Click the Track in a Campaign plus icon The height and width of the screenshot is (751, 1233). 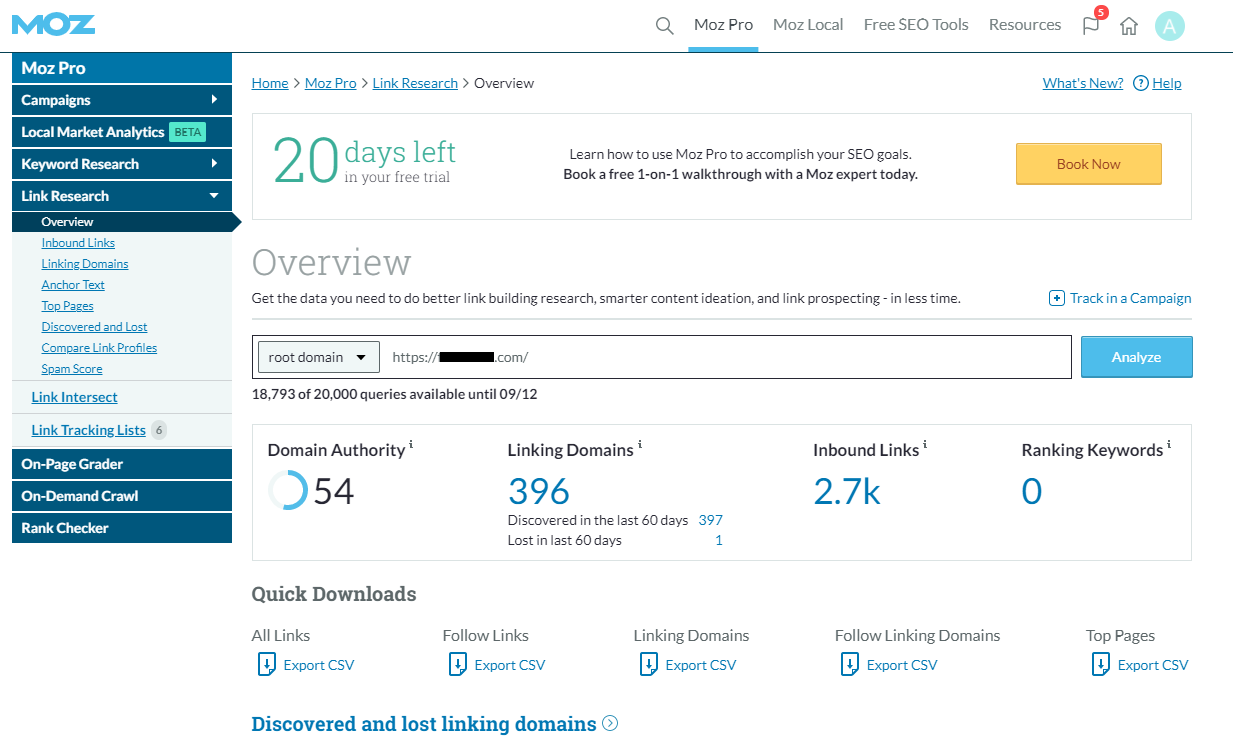[1056, 298]
